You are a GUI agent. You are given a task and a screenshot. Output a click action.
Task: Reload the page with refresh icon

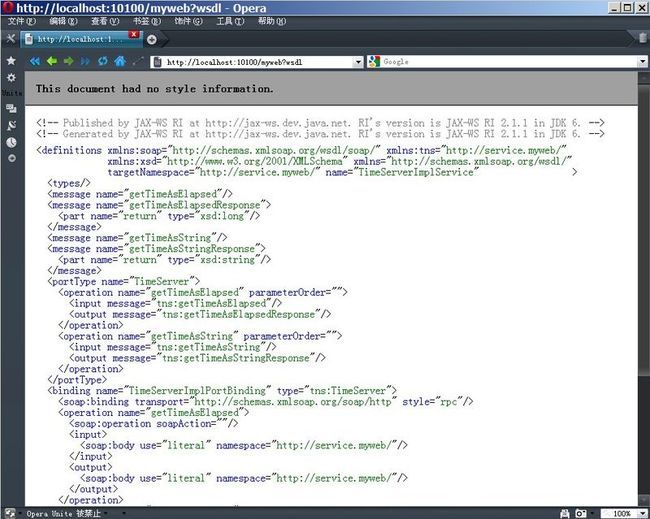pyautogui.click(x=102, y=61)
